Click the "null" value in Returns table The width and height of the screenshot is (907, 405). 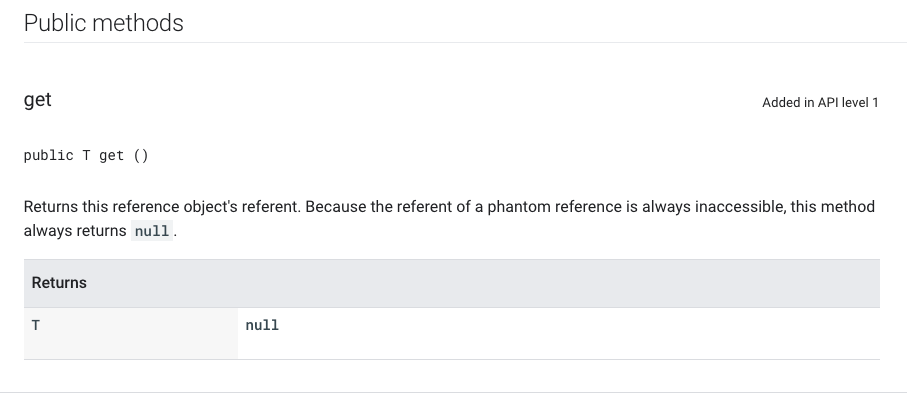coord(262,325)
